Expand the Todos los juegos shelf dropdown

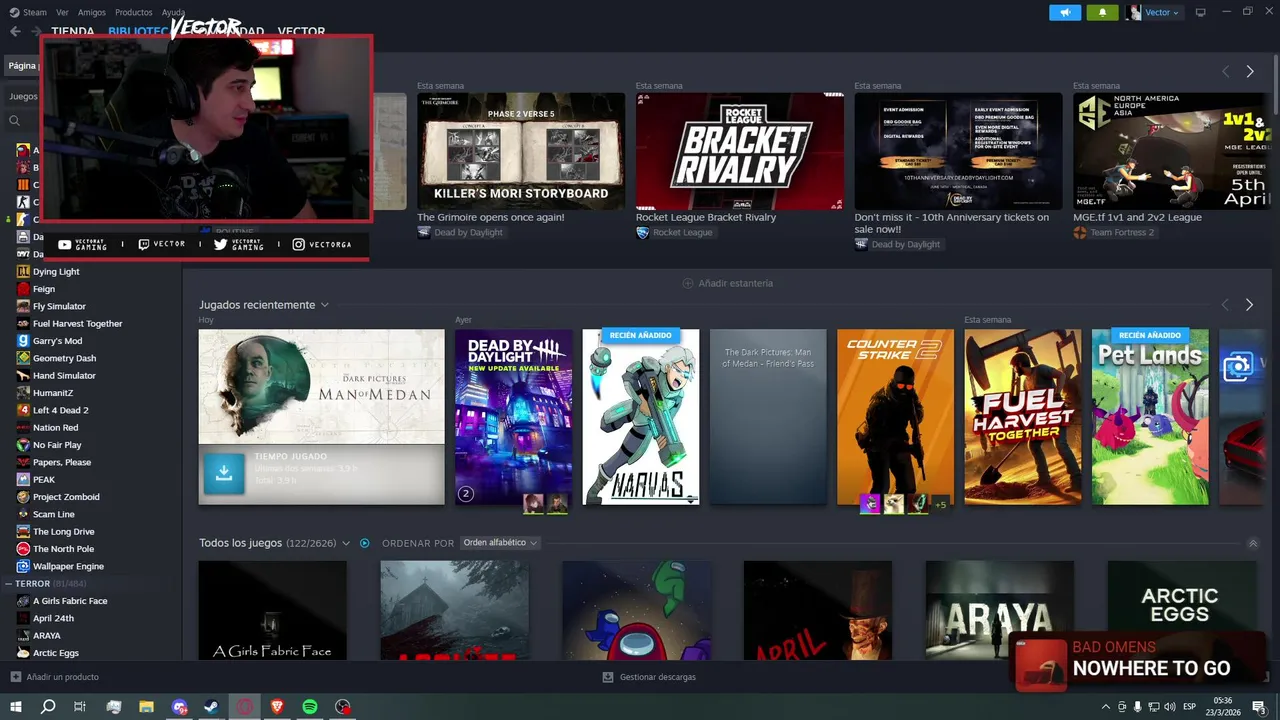click(x=346, y=543)
